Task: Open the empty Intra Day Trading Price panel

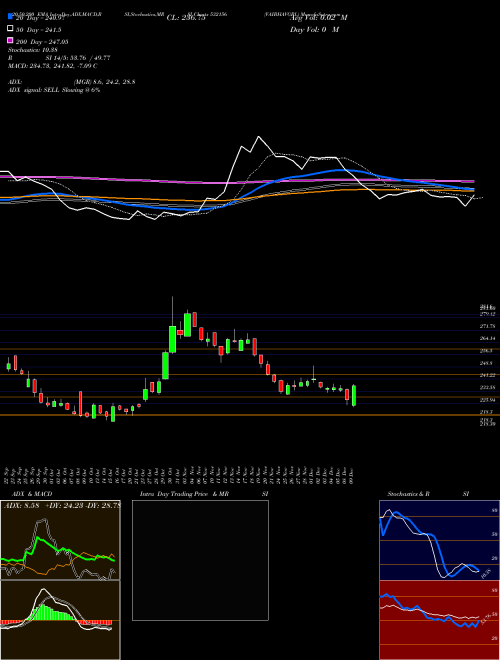Action: point(200,560)
